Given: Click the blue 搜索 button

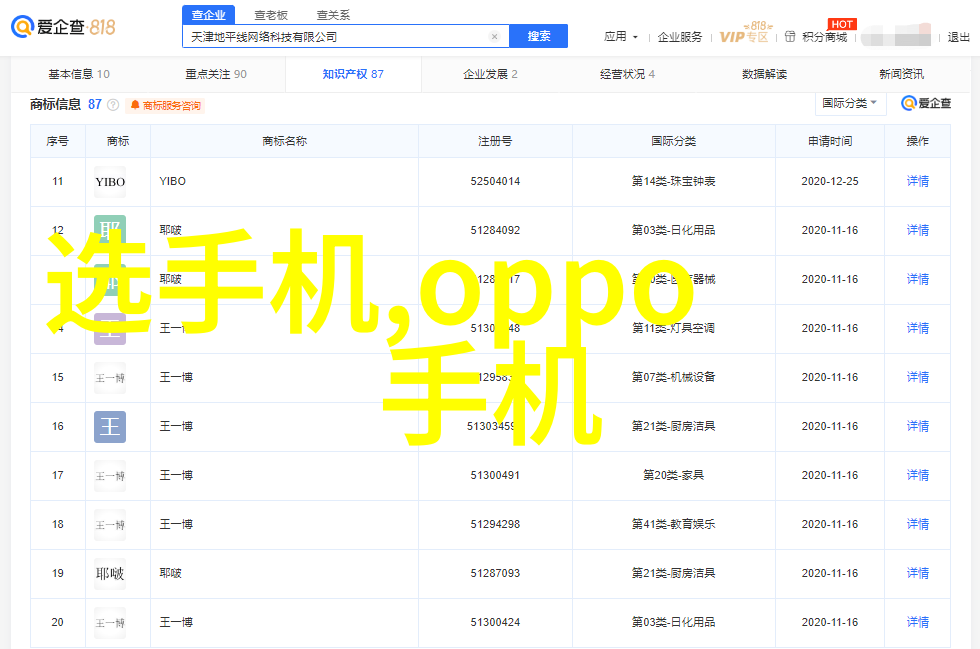Looking at the screenshot, I should [x=539, y=36].
